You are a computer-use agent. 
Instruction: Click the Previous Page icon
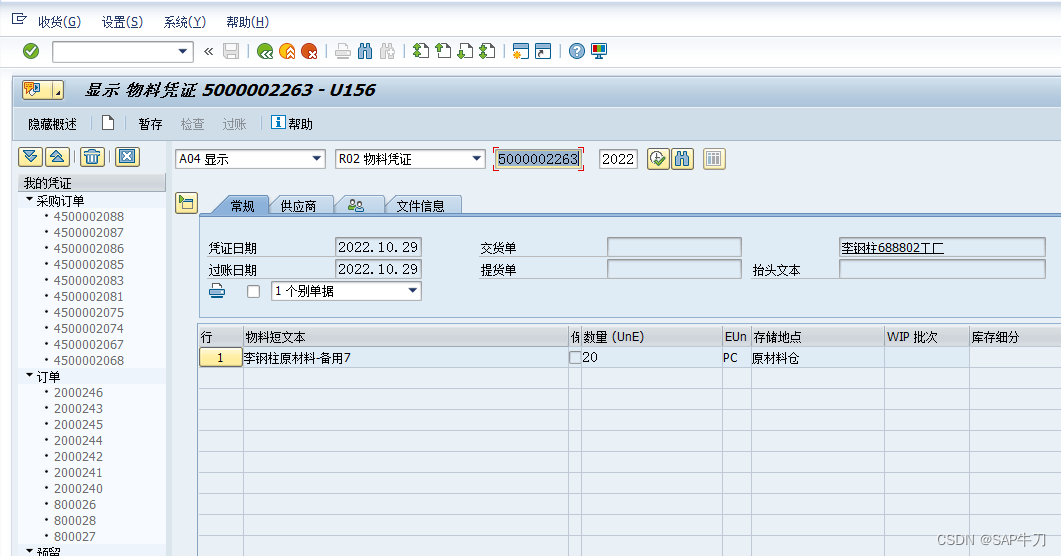[443, 51]
